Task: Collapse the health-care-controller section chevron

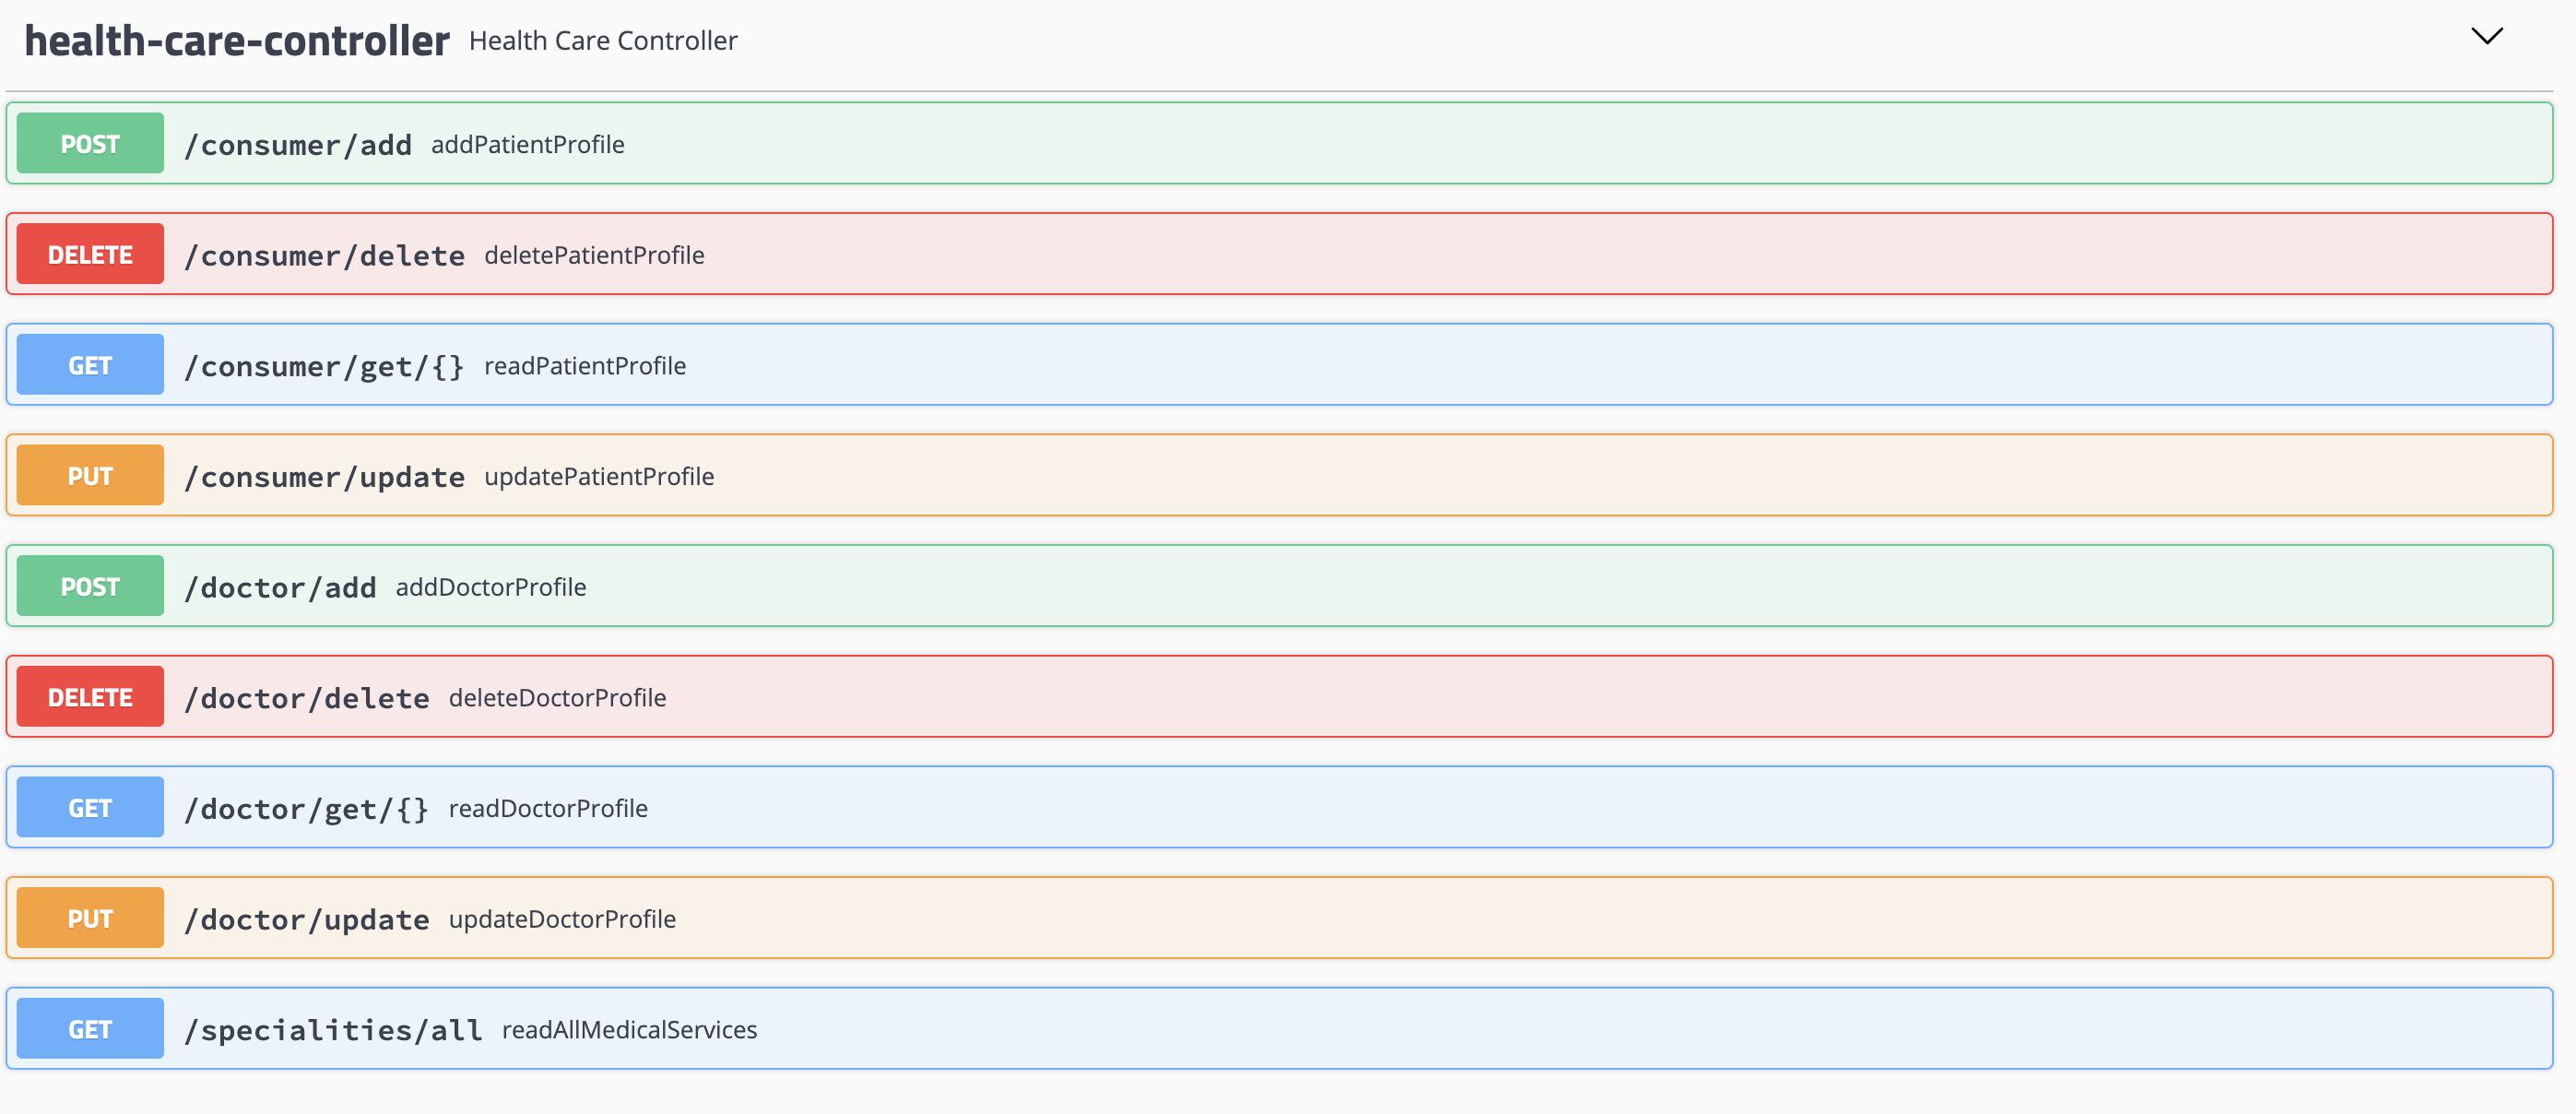Action: click(2486, 37)
